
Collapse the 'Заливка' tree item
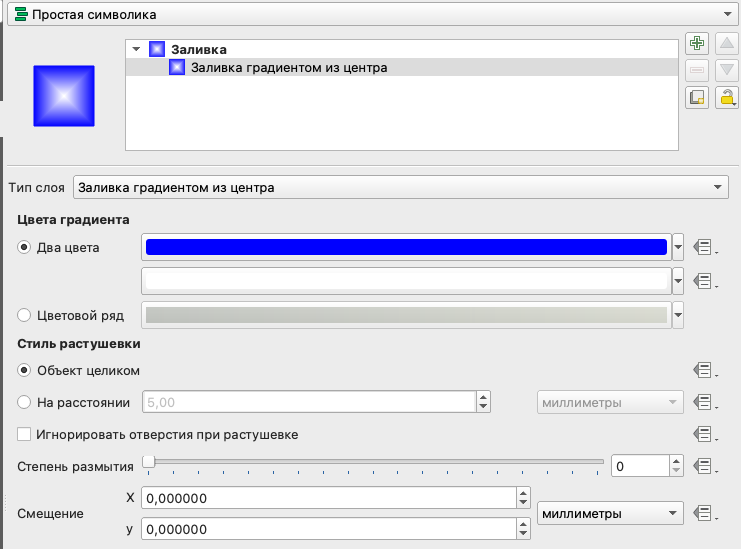(136, 48)
